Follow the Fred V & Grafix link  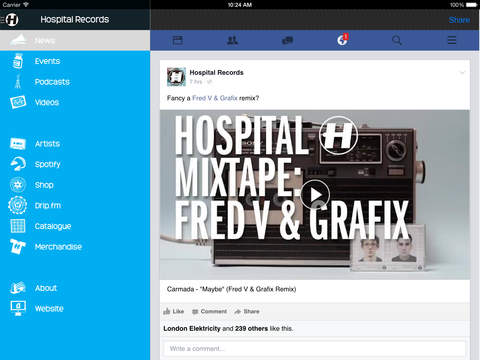coord(215,98)
